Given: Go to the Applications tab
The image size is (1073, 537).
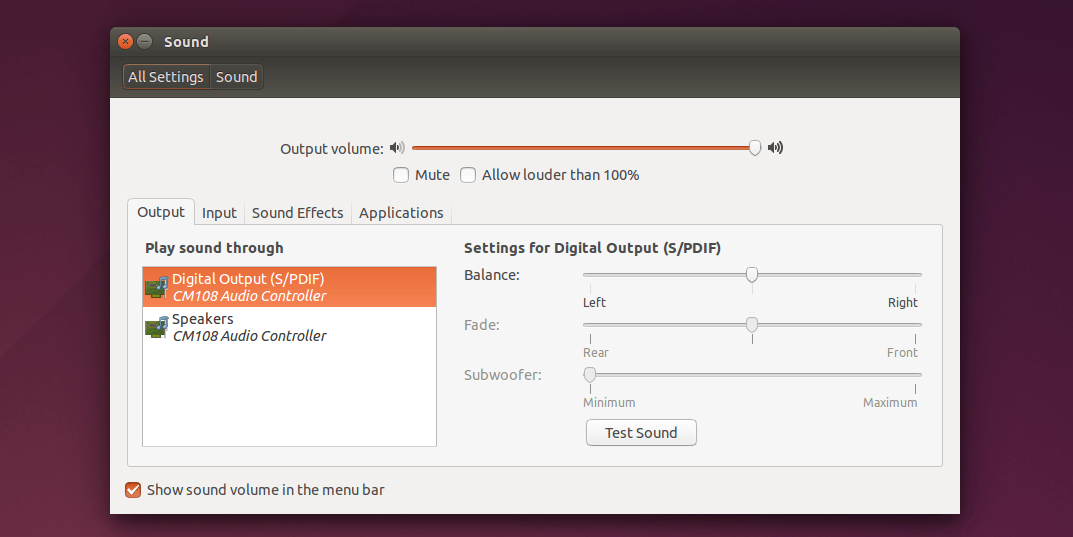Looking at the screenshot, I should (x=401, y=213).
